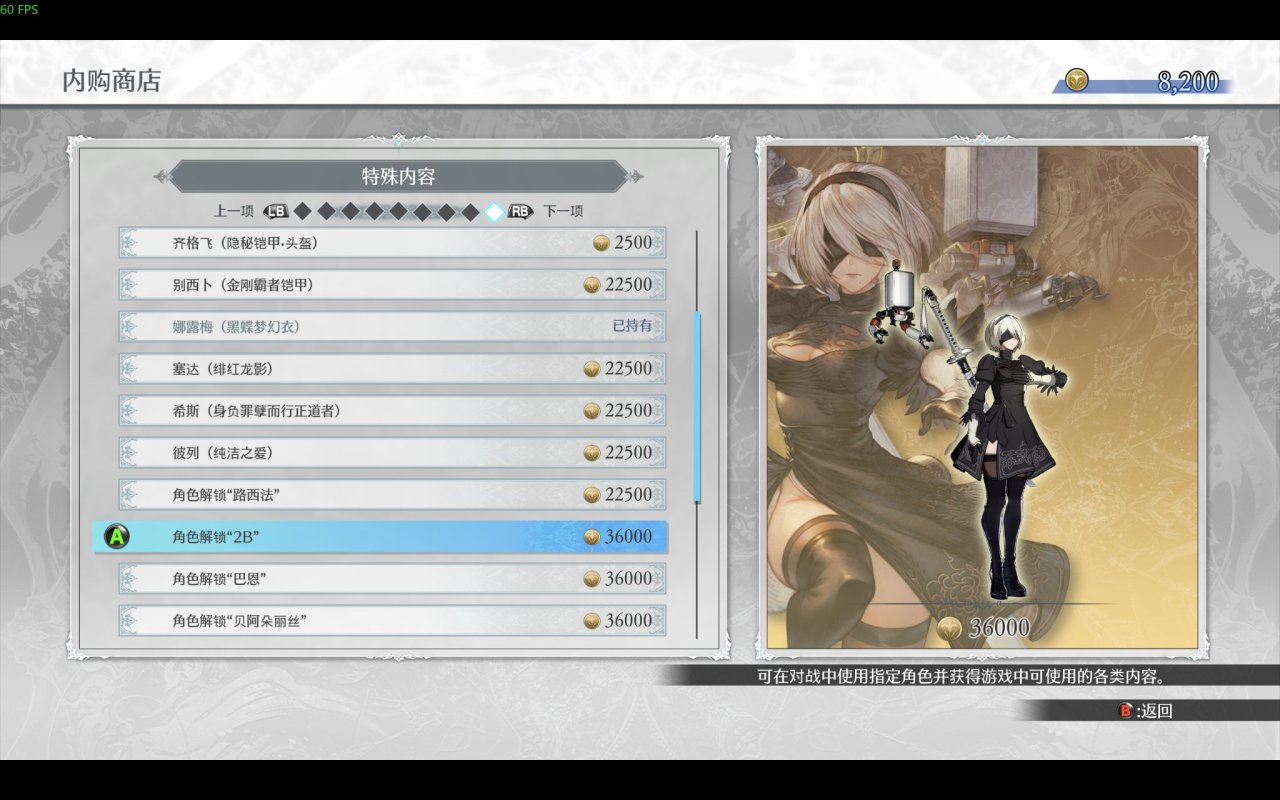
Task: Click the 8,200 currency balance
Action: click(1188, 82)
